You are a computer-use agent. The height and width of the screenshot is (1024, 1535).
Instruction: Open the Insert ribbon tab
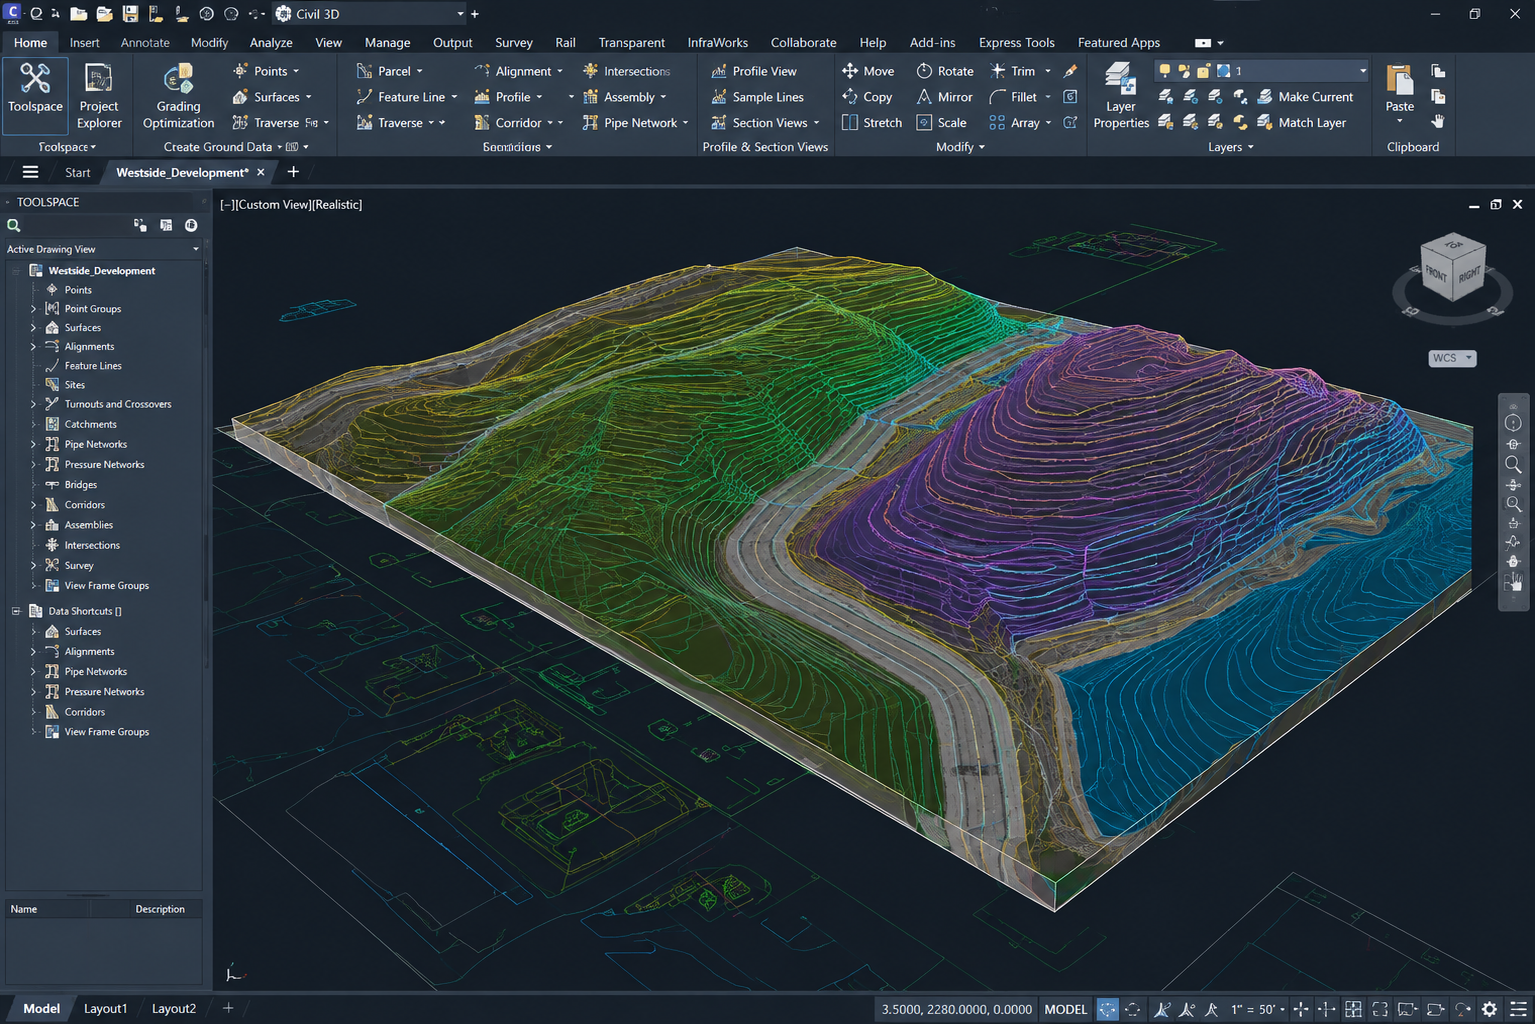tap(84, 43)
